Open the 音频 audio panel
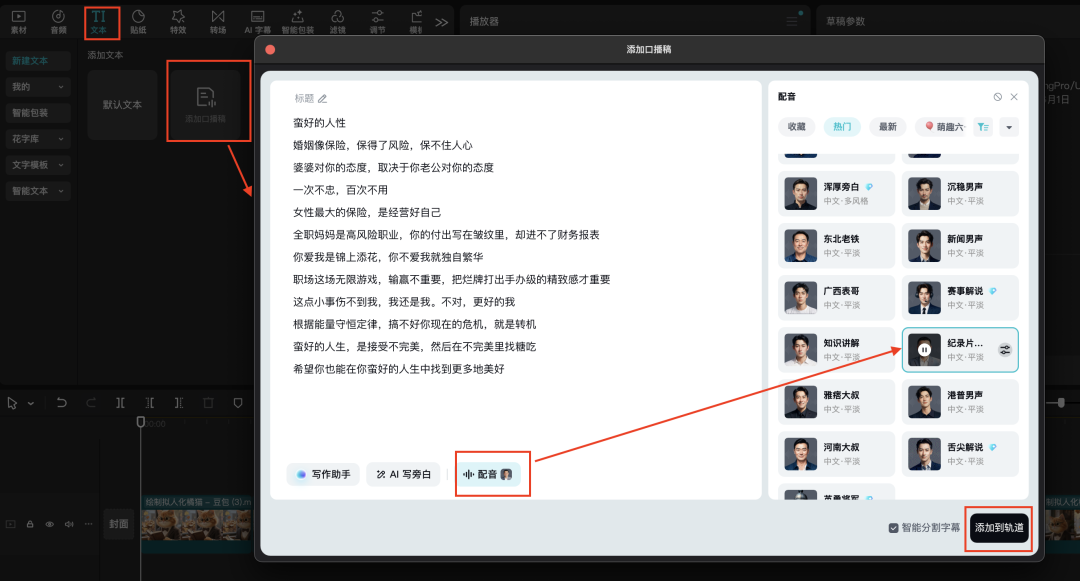The height and width of the screenshot is (581, 1080). click(x=58, y=22)
